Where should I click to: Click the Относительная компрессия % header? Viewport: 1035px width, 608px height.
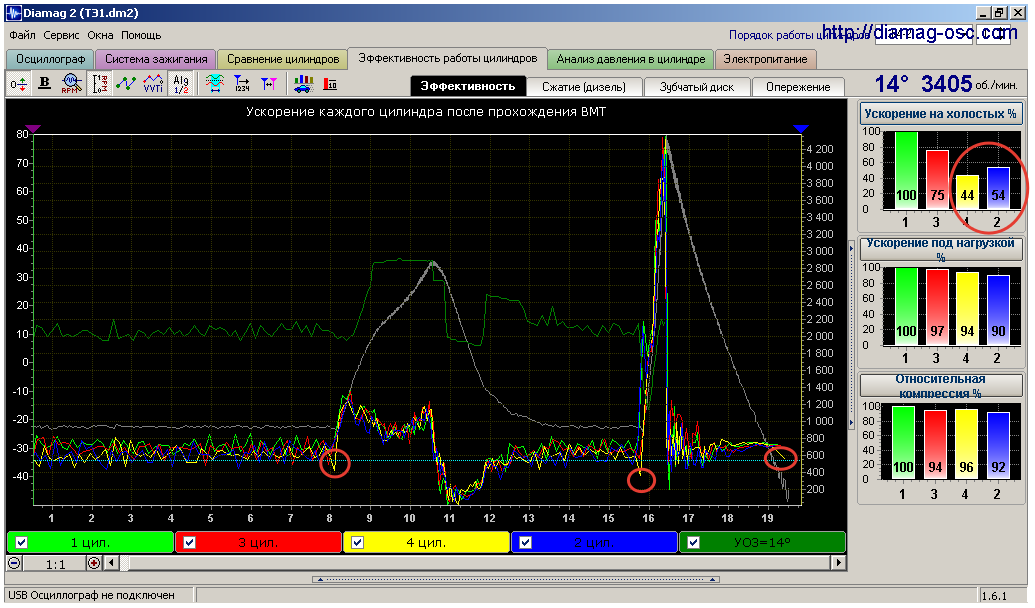point(940,386)
